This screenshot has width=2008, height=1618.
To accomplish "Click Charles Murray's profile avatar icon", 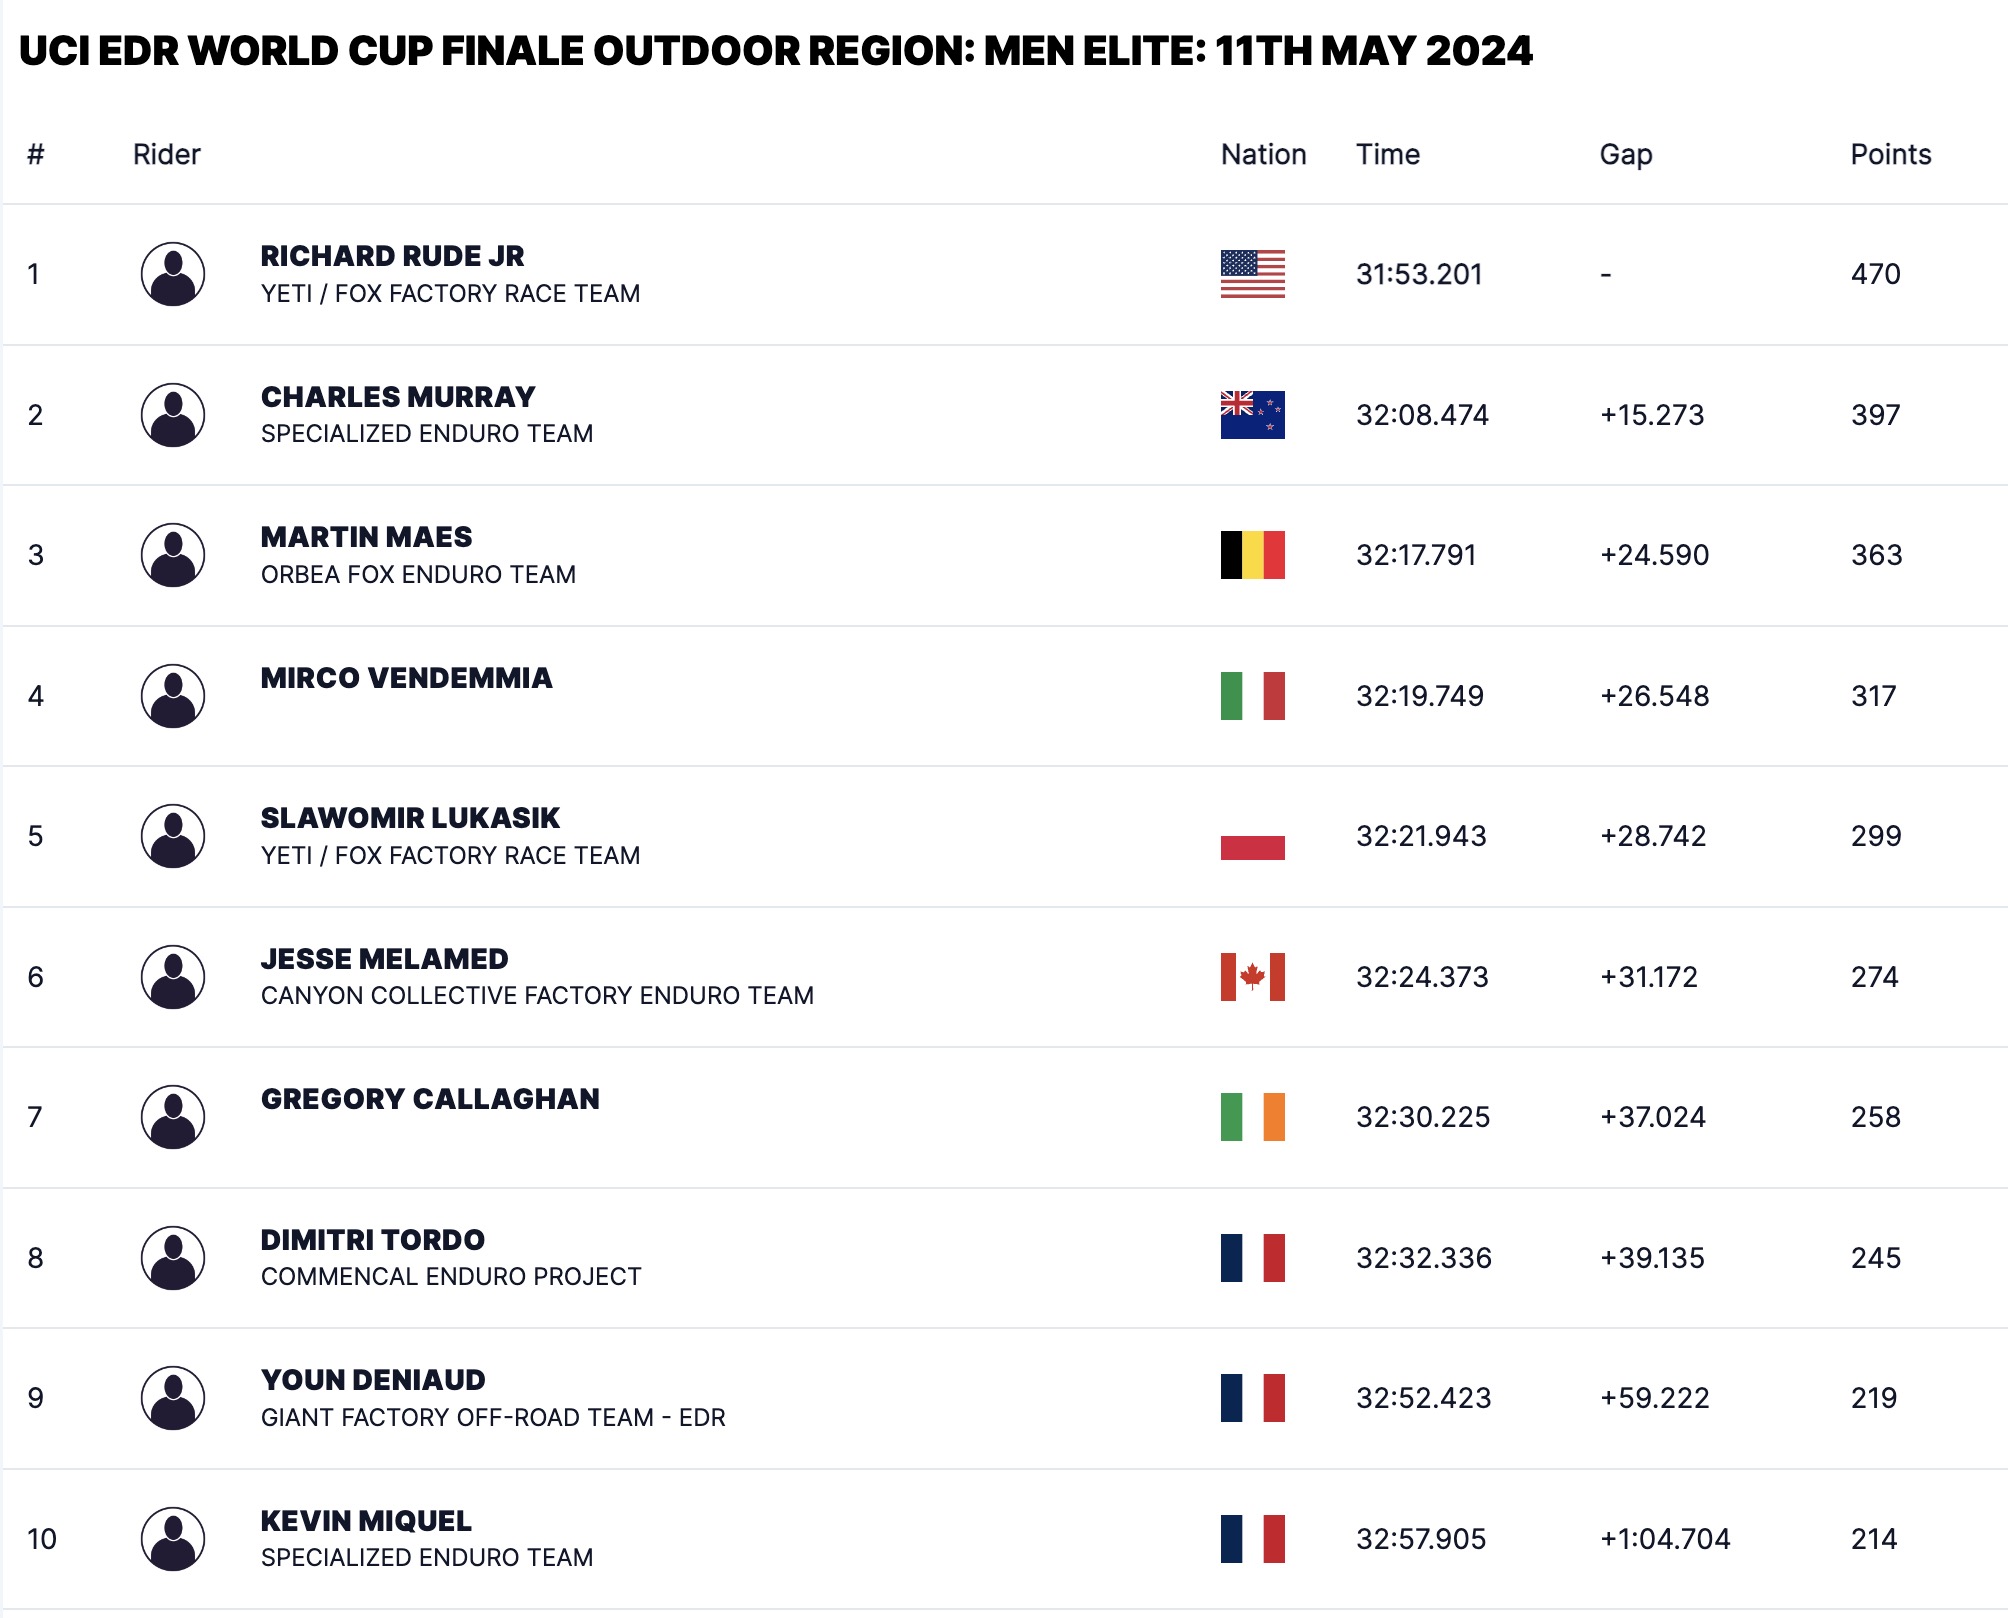I will 173,415.
